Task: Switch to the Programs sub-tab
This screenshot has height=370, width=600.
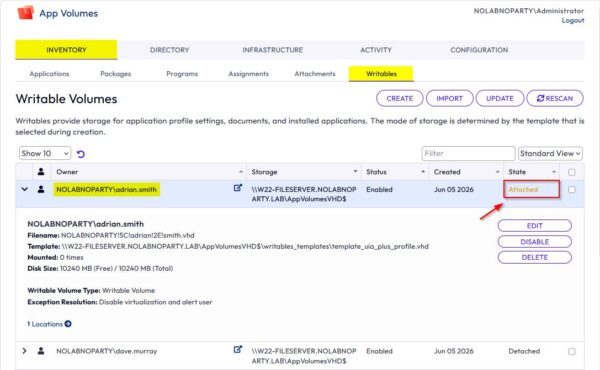Action: 182,73
